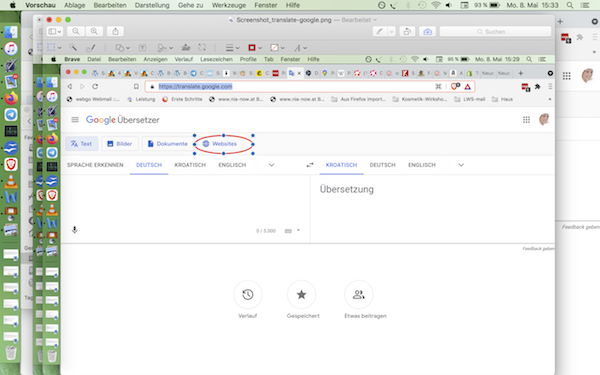The image size is (600, 375).
Task: Open Telegram in the leftmost dock
Action: click(11, 114)
